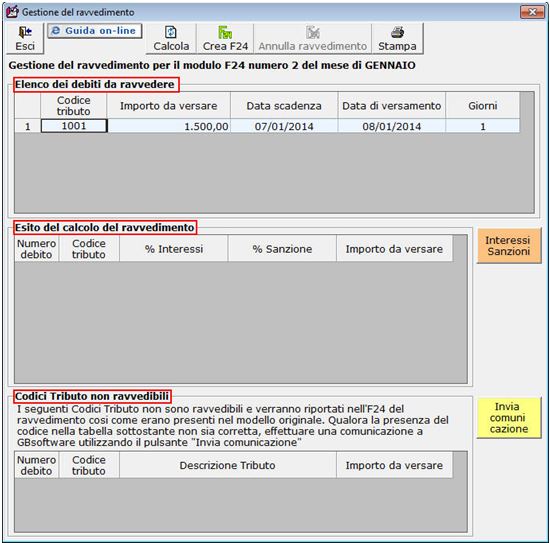The width and height of the screenshot is (550, 543).
Task: Click the debiti table vertical scrollbar
Action: (527, 152)
